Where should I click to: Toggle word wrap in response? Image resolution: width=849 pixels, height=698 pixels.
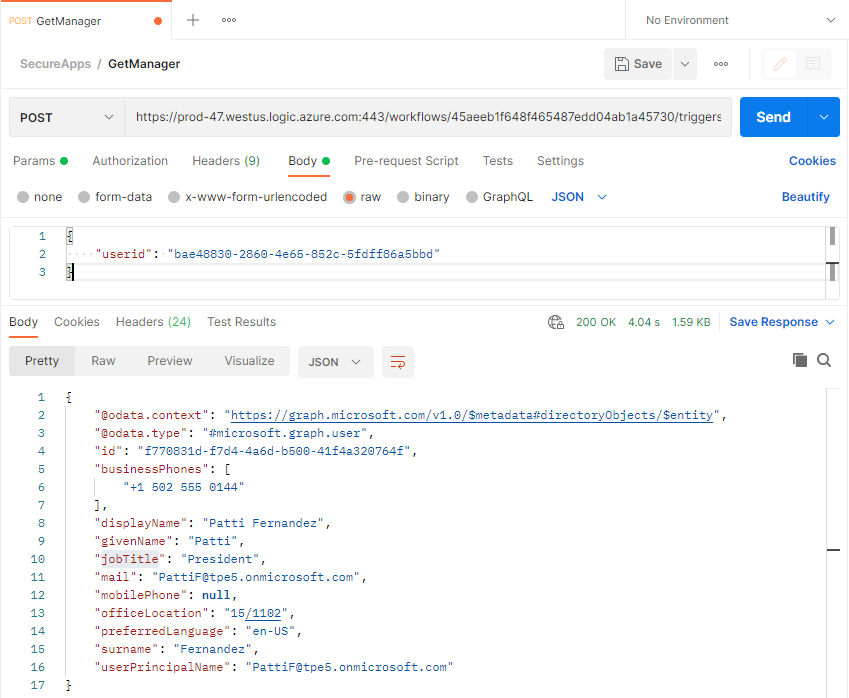[398, 361]
